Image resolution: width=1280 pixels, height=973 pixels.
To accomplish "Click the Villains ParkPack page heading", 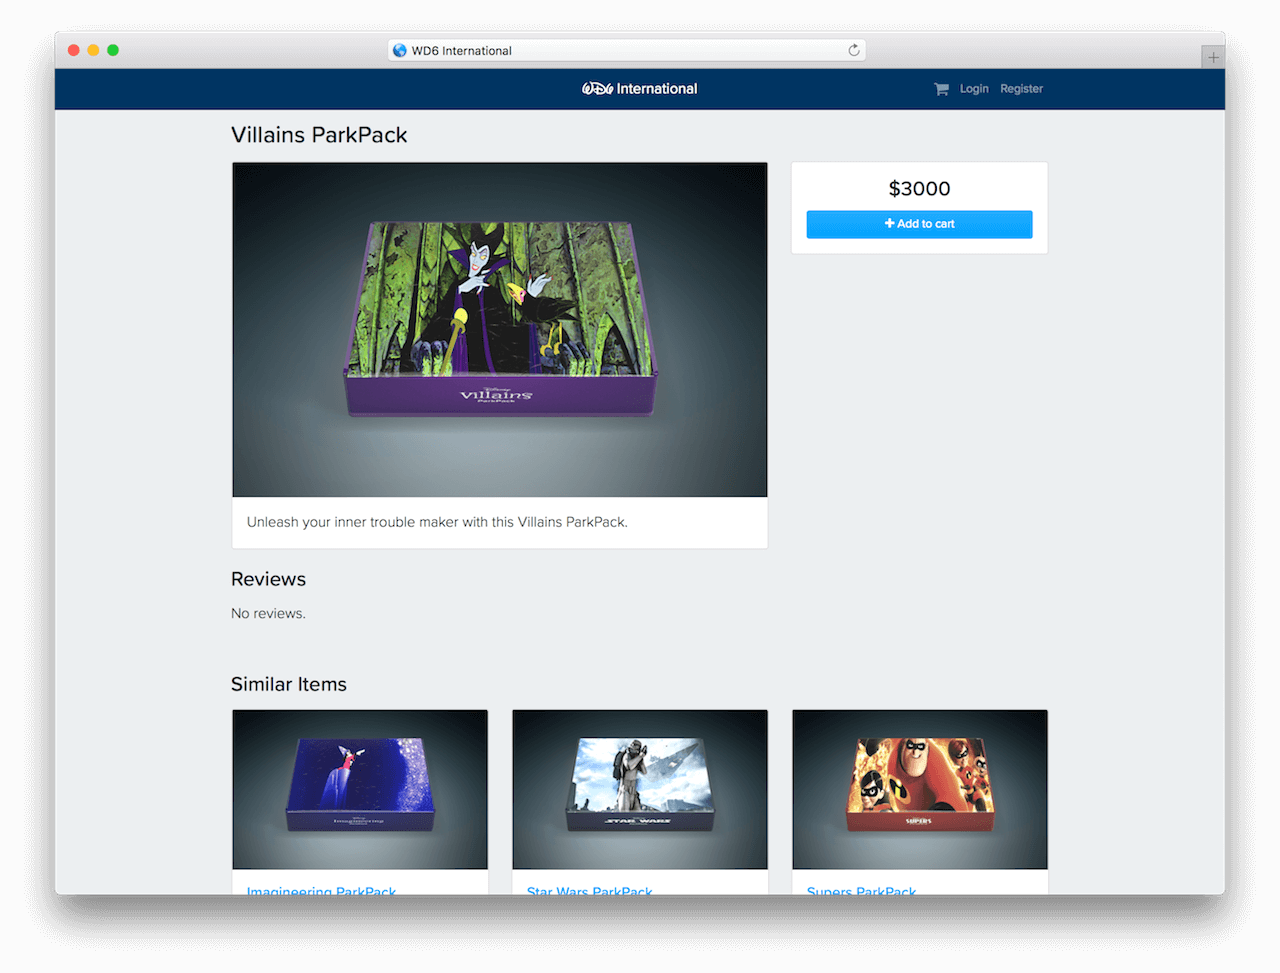I will point(319,135).
